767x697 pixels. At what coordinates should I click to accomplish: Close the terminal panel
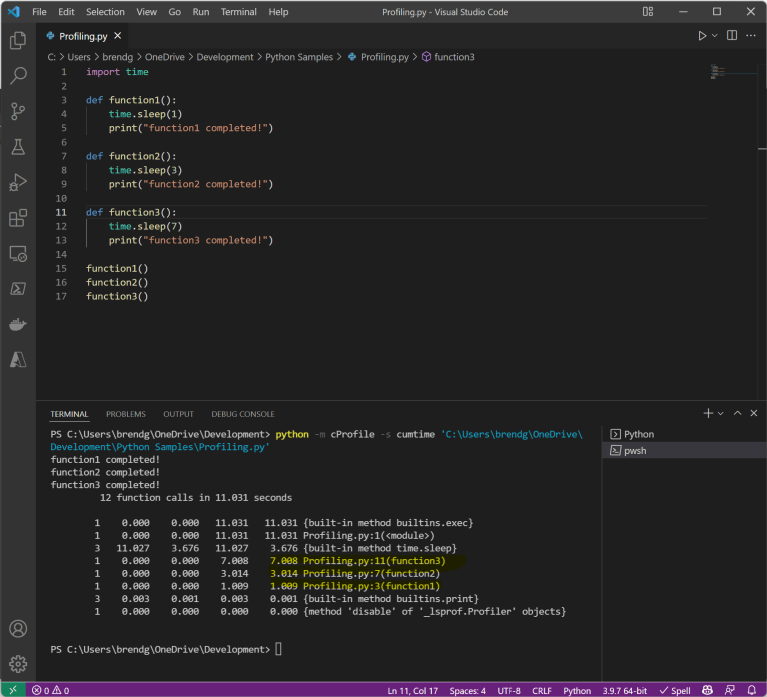point(754,413)
